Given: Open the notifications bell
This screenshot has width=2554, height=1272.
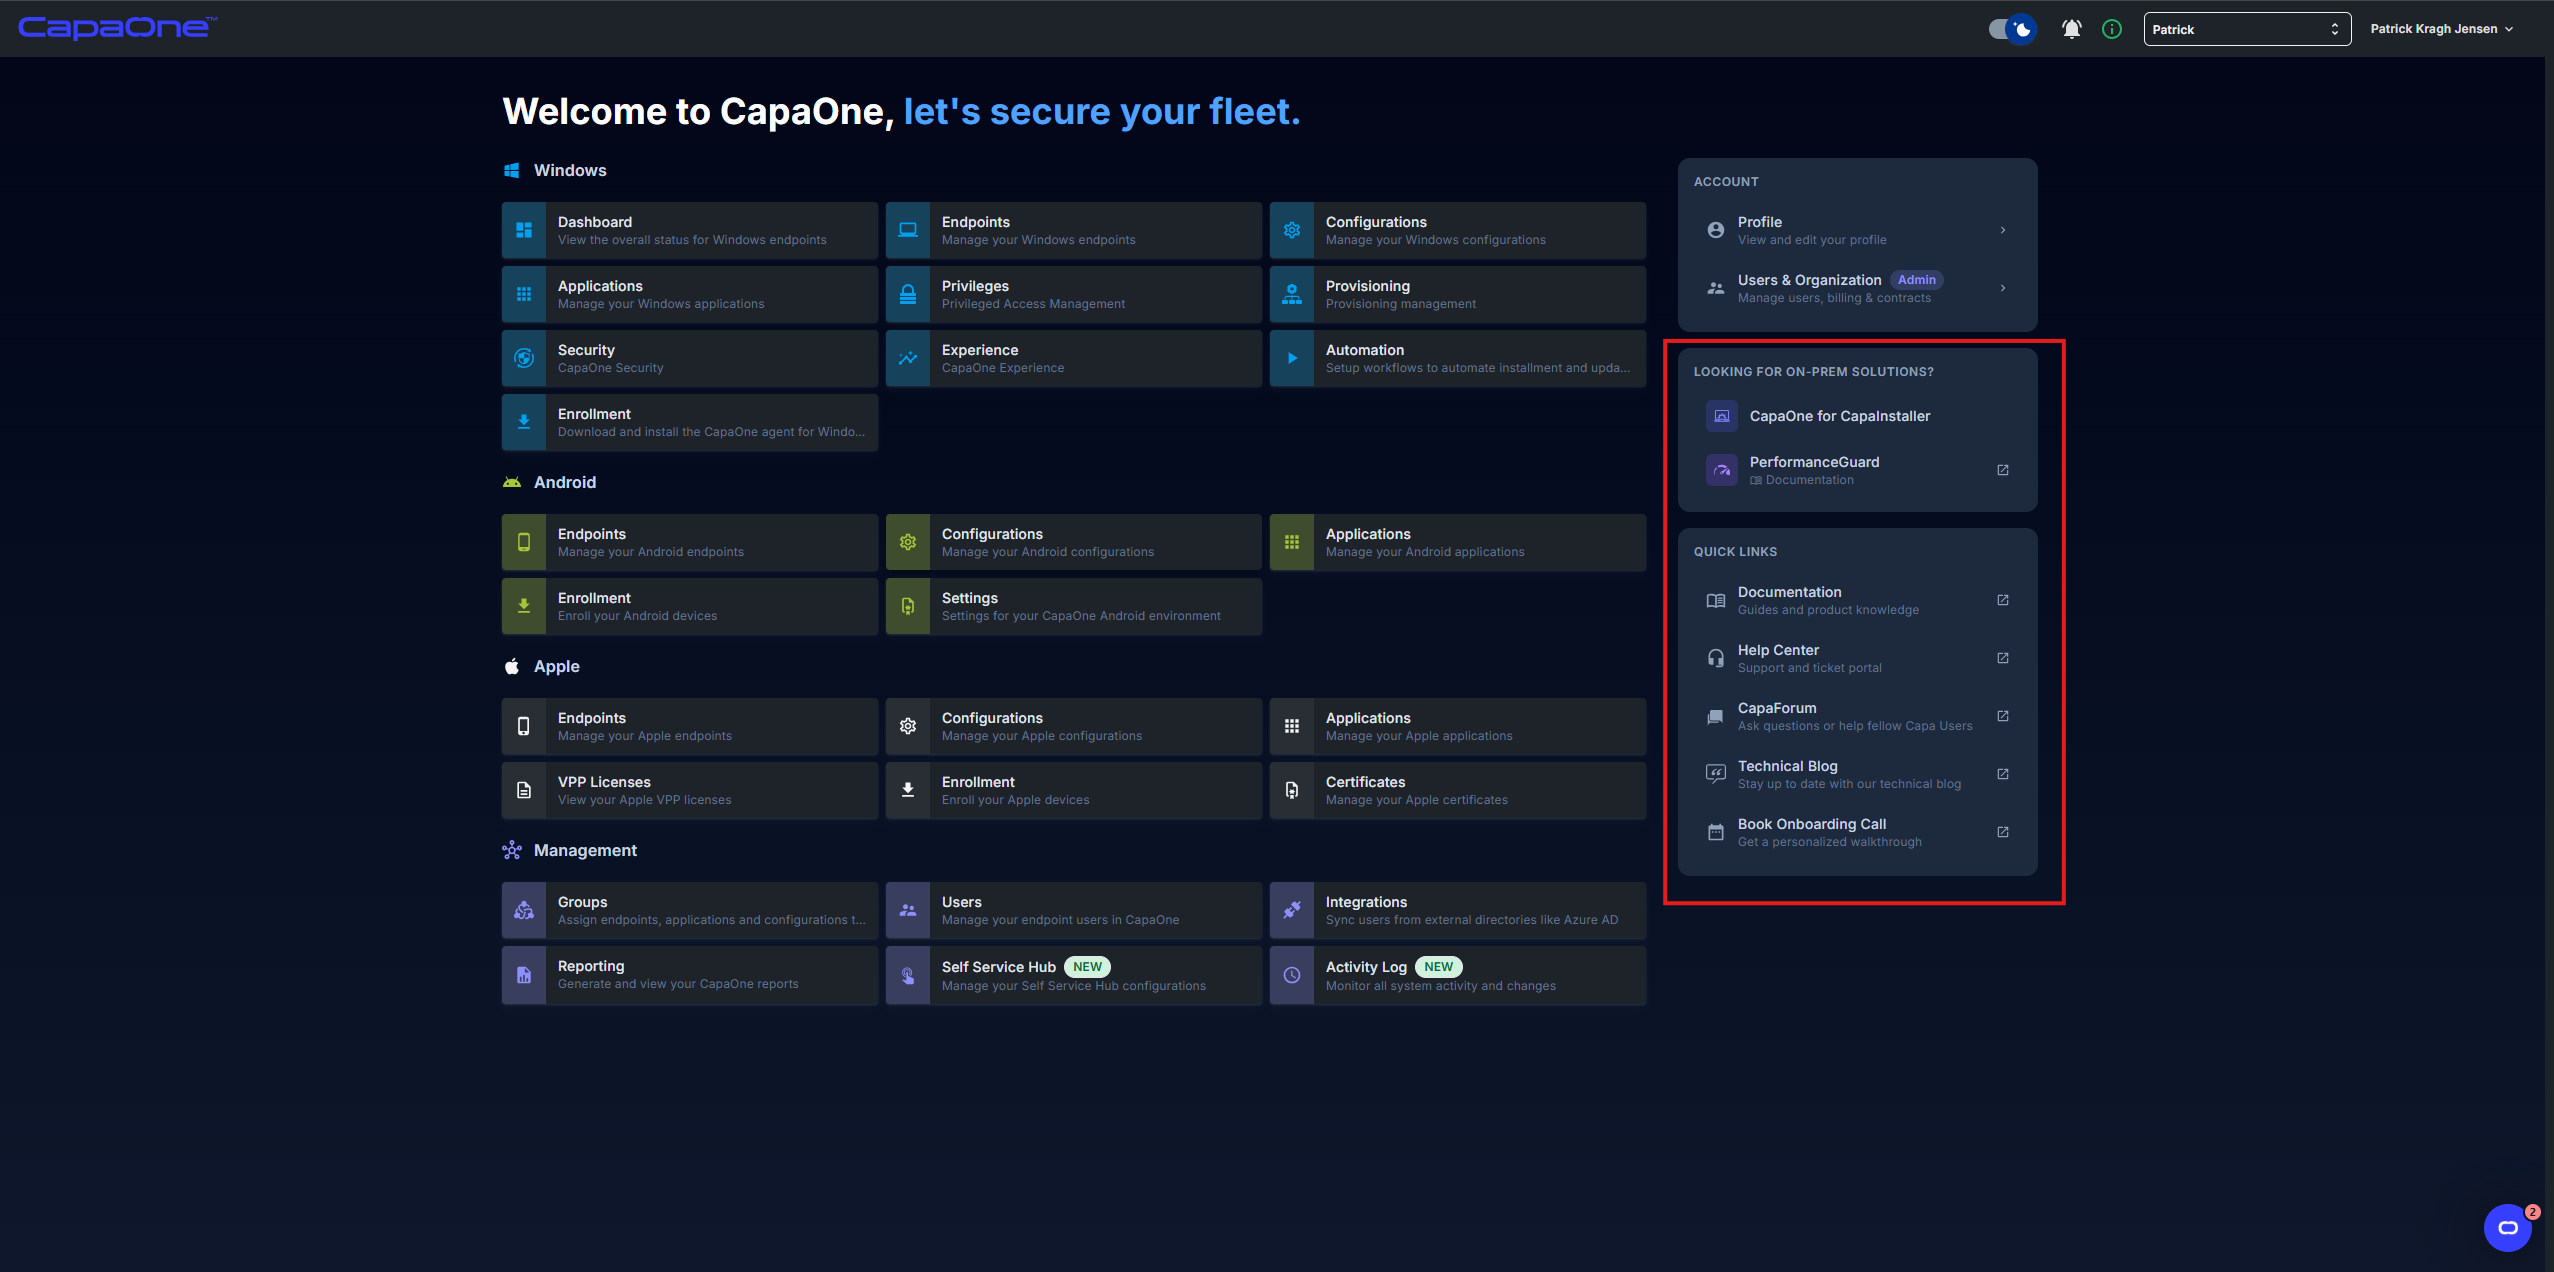Looking at the screenshot, I should [2071, 29].
